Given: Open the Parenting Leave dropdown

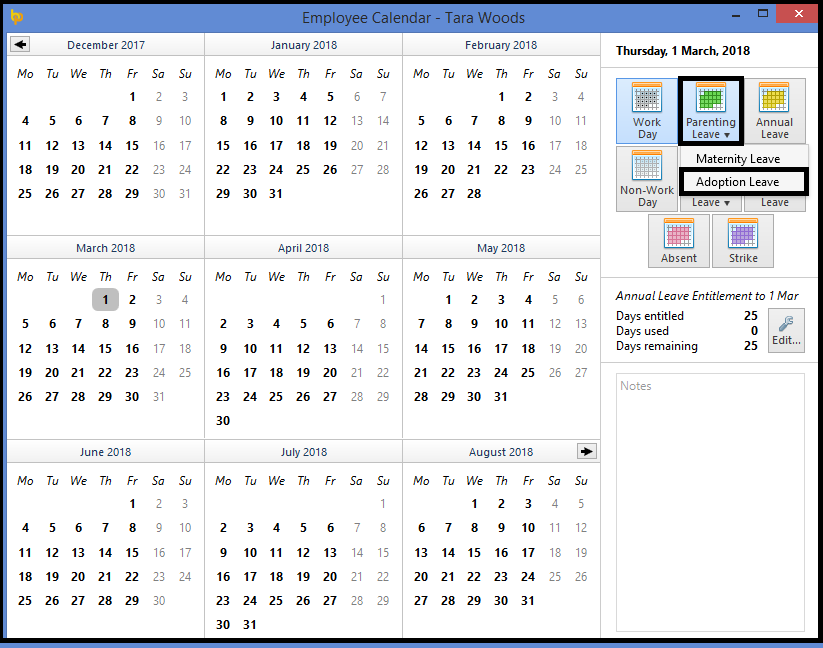Looking at the screenshot, I should click(x=711, y=111).
